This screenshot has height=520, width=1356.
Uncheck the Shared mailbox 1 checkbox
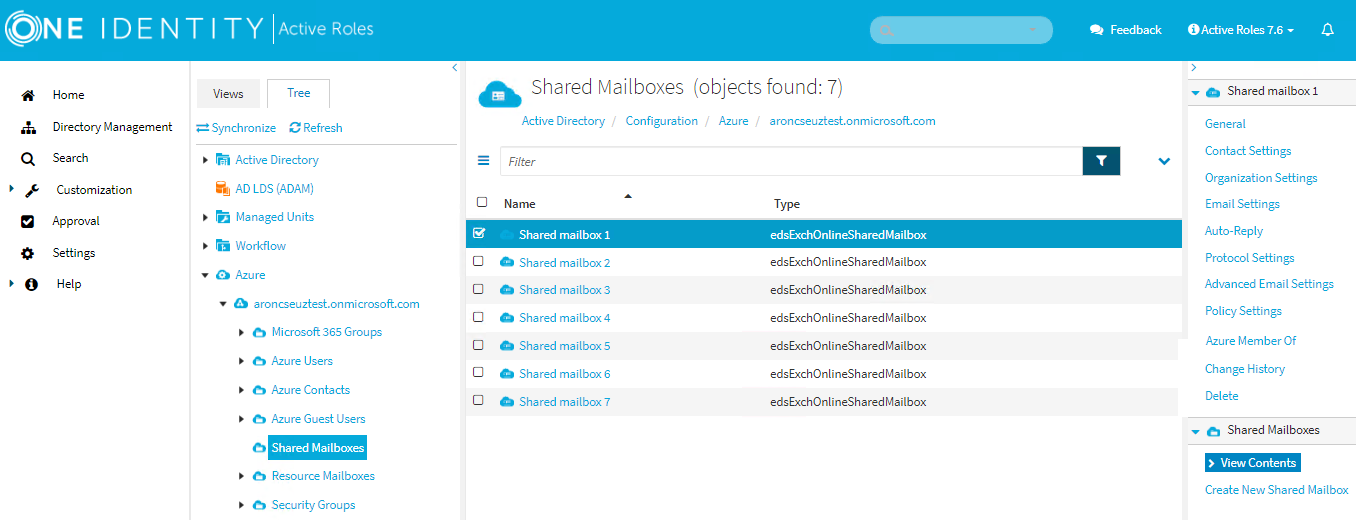pyautogui.click(x=478, y=233)
